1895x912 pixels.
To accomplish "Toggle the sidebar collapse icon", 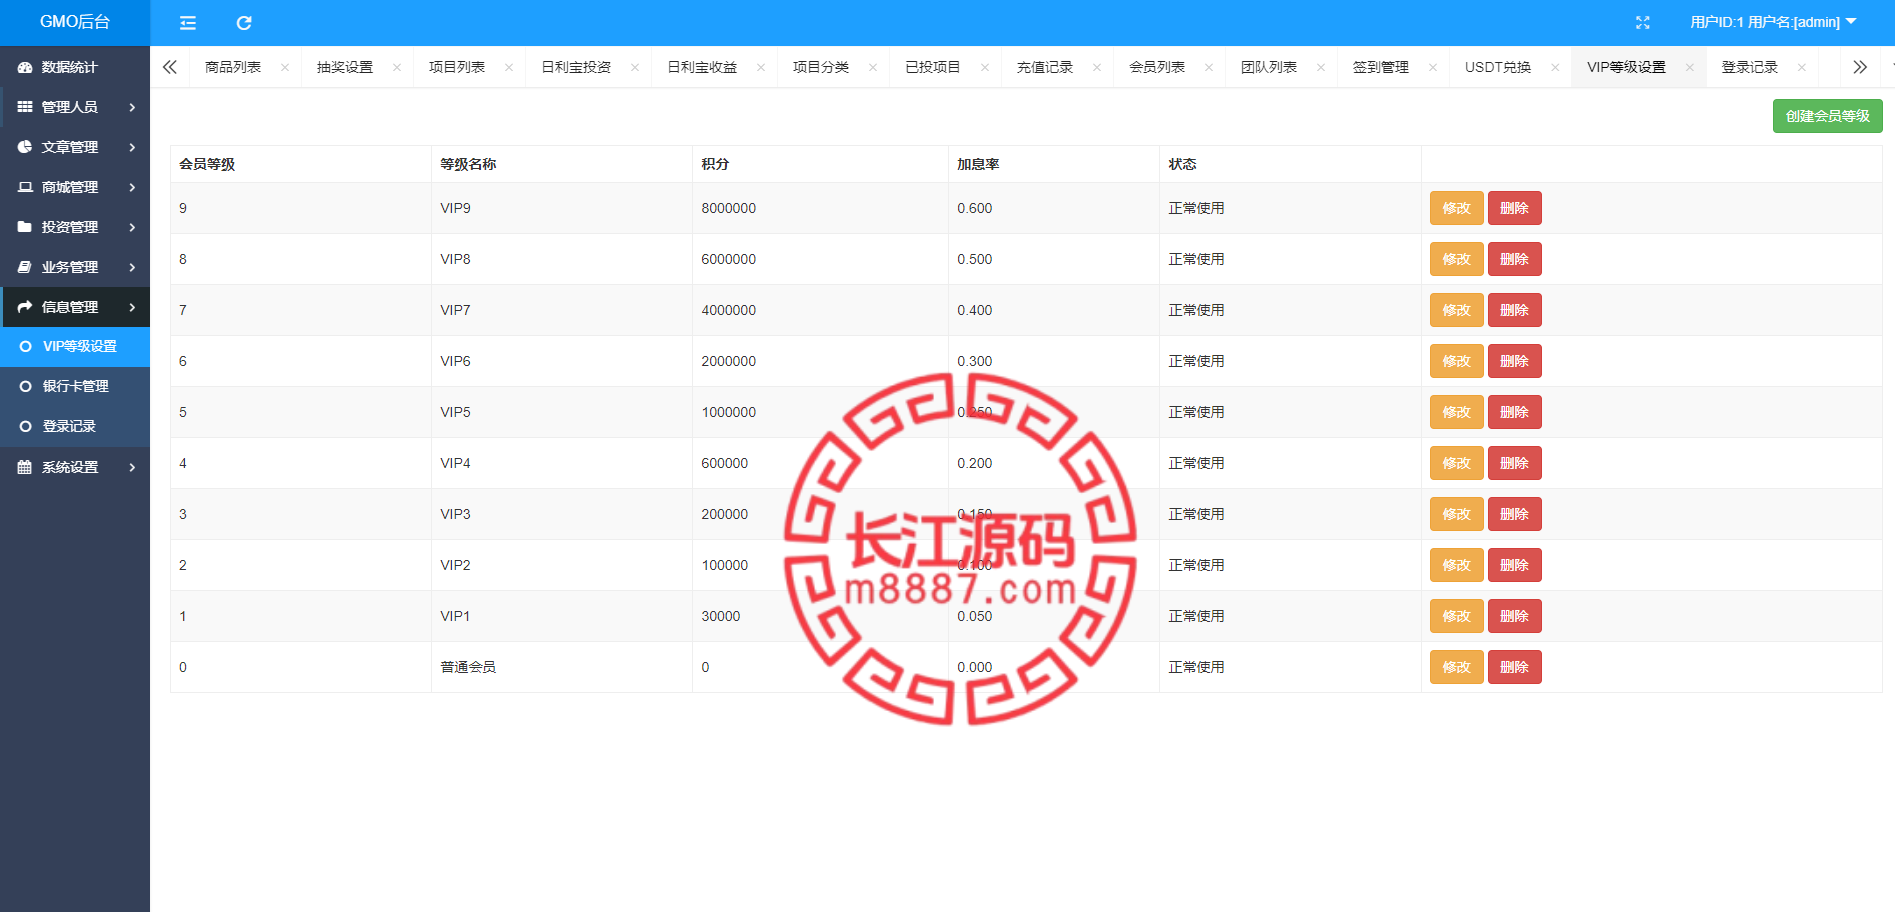I will pyautogui.click(x=188, y=22).
